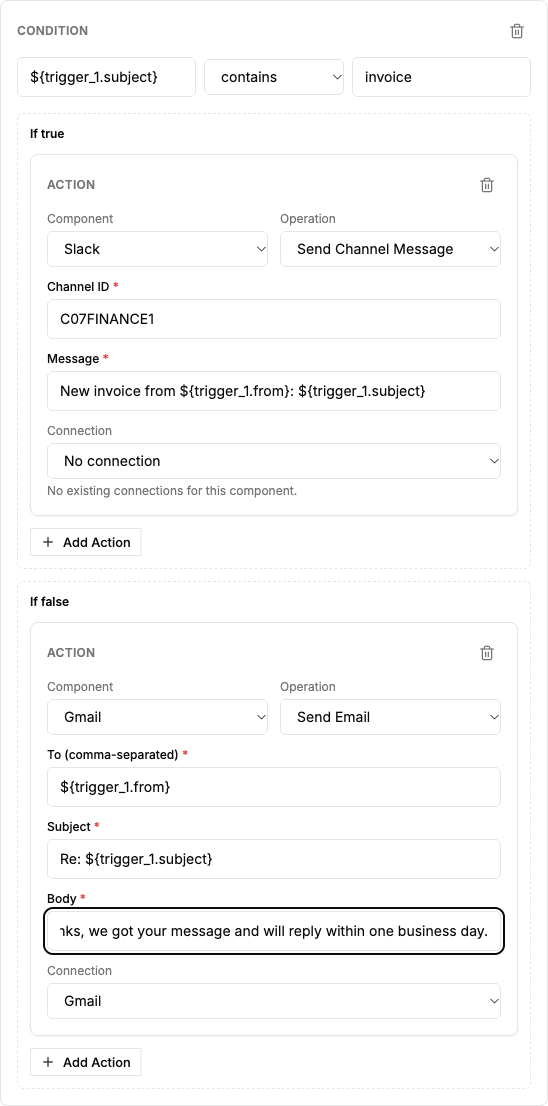Focus the Channel ID field C07FINANCE1

tap(274, 319)
